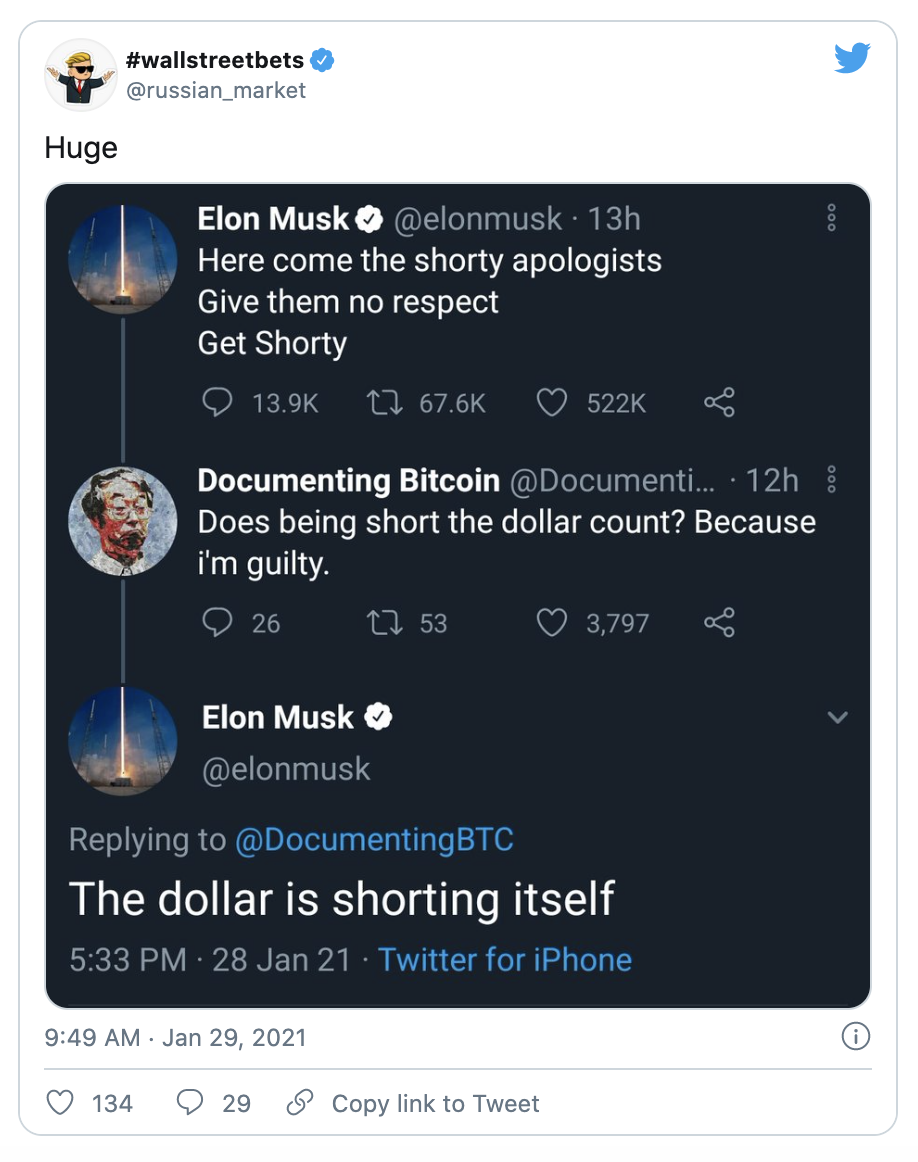Image resolution: width=918 pixels, height=1162 pixels.
Task: Share the Documenting Bitcoin tweet
Action: pos(719,623)
